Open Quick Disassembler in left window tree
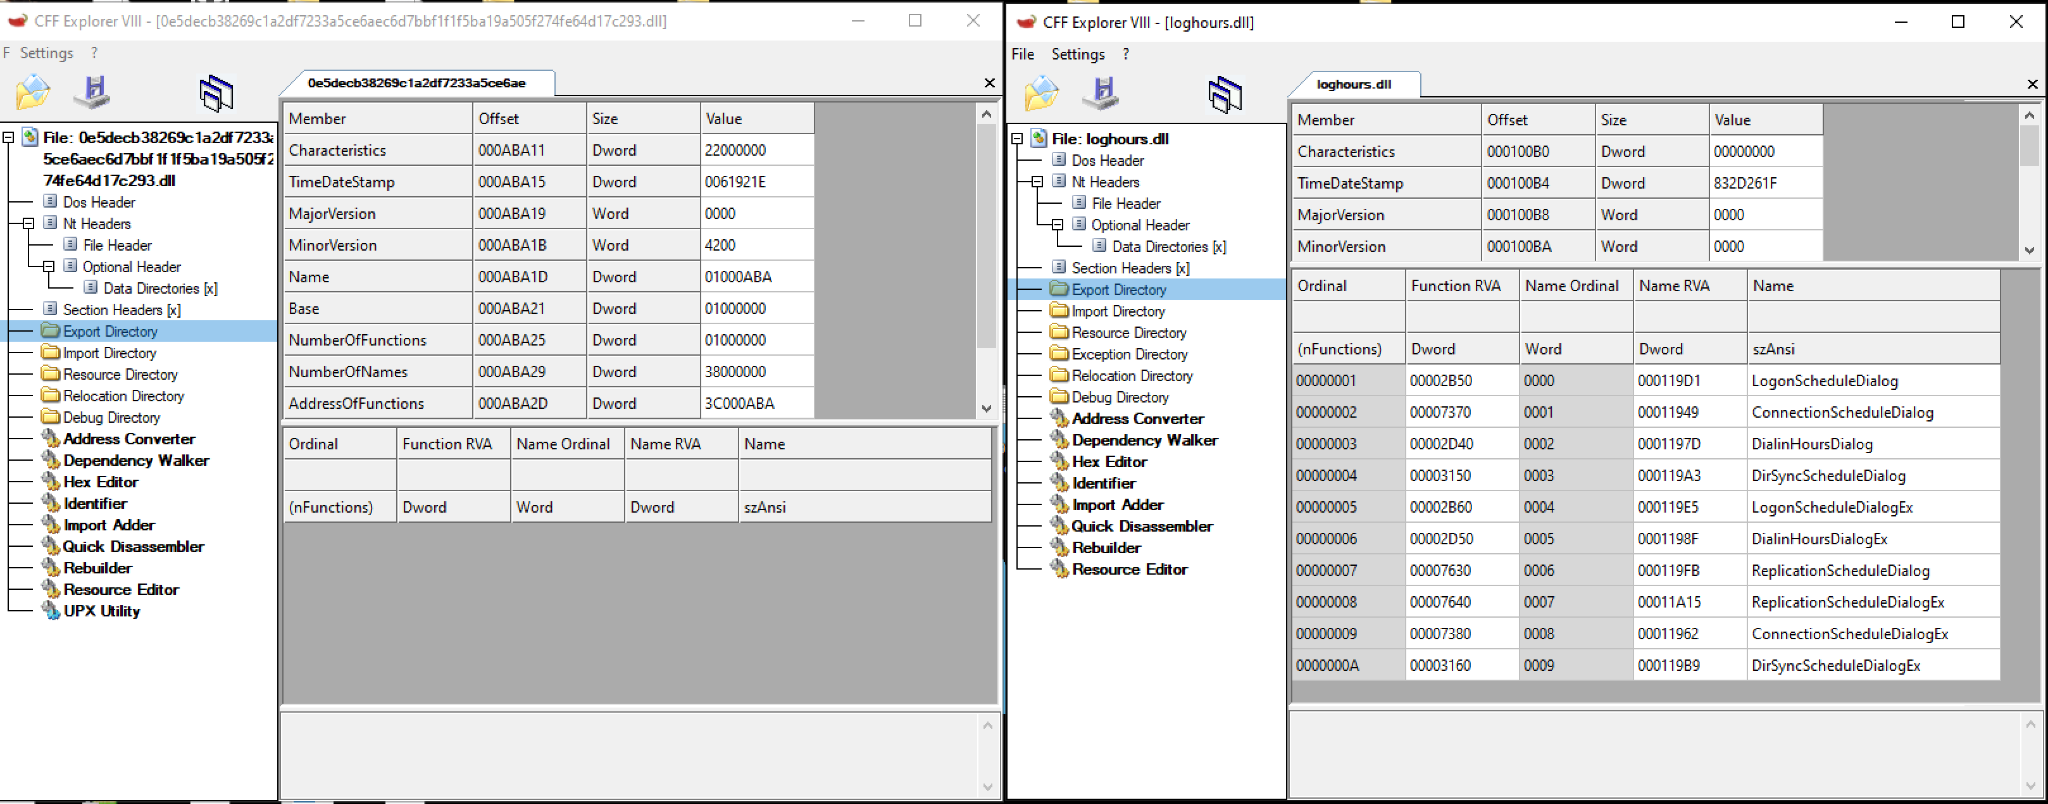 [x=133, y=547]
